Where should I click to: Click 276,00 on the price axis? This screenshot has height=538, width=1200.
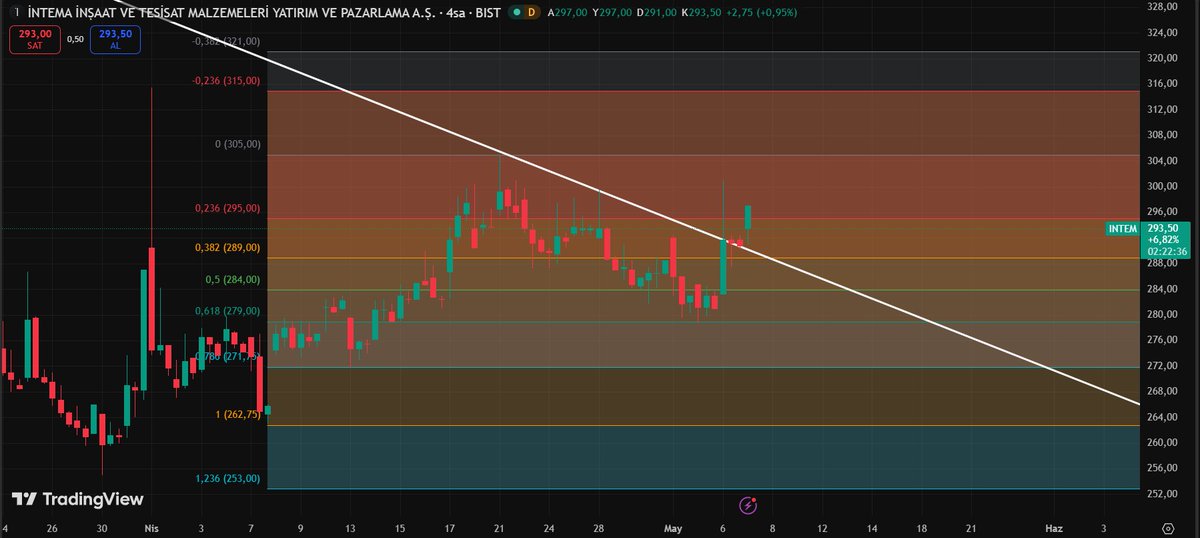point(1163,340)
